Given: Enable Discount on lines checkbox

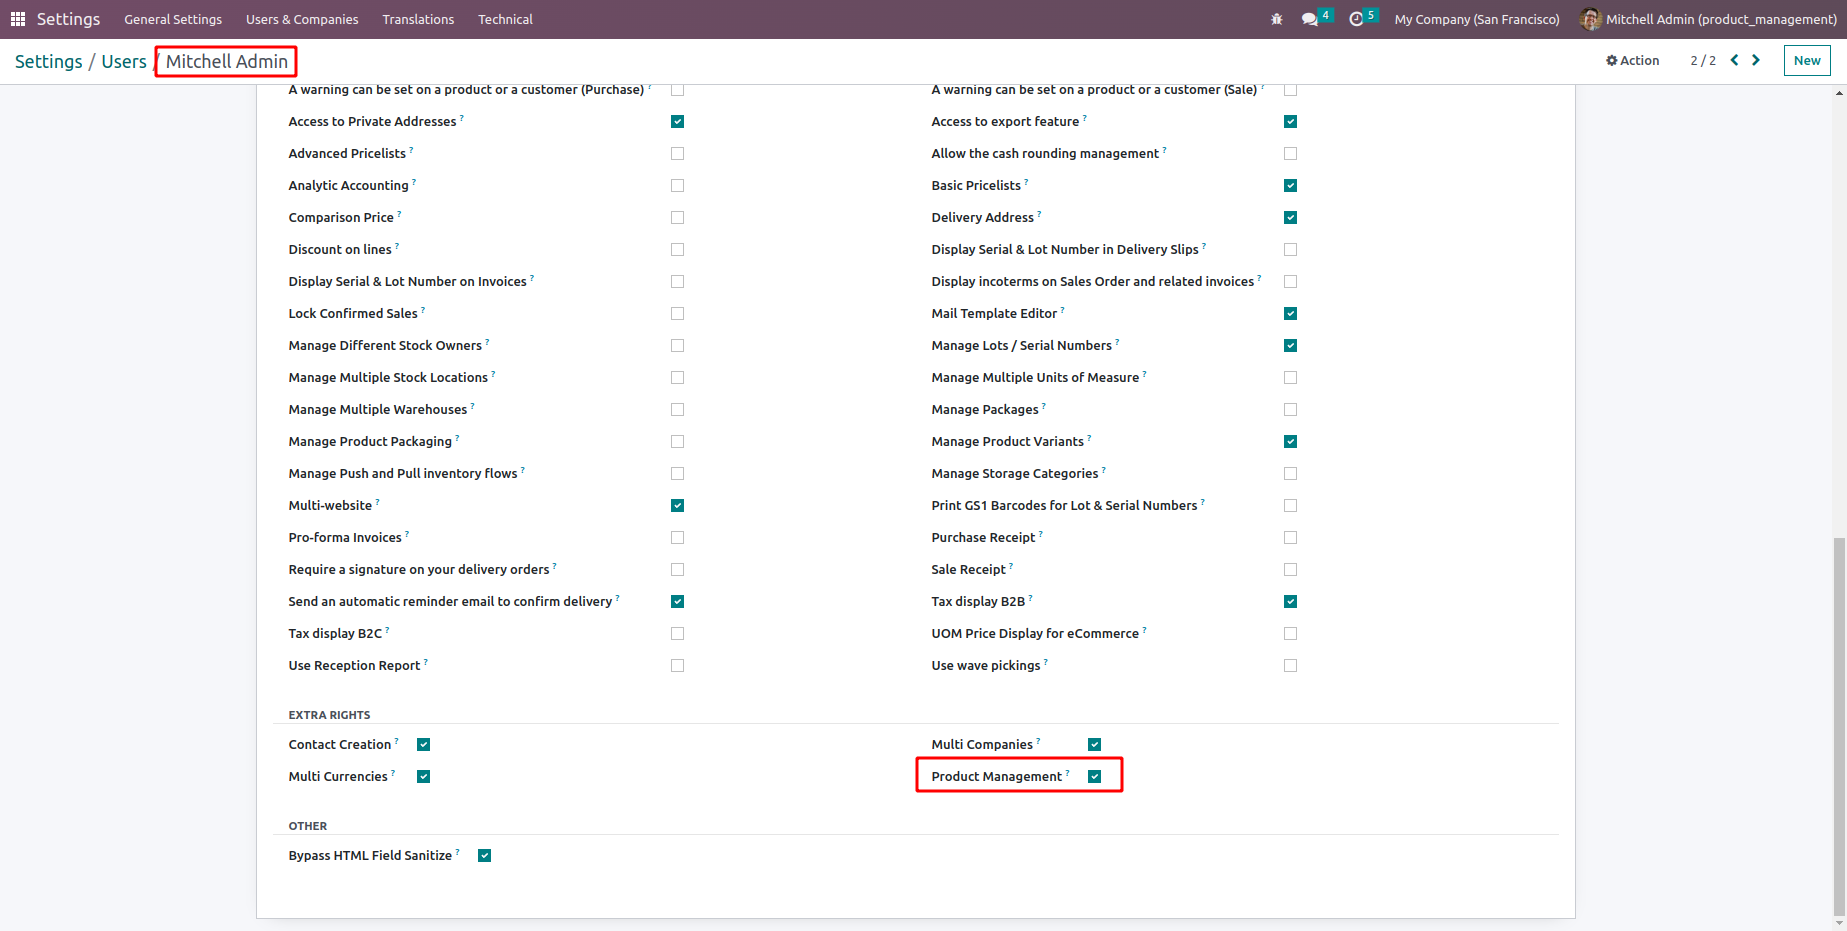Looking at the screenshot, I should (x=678, y=249).
